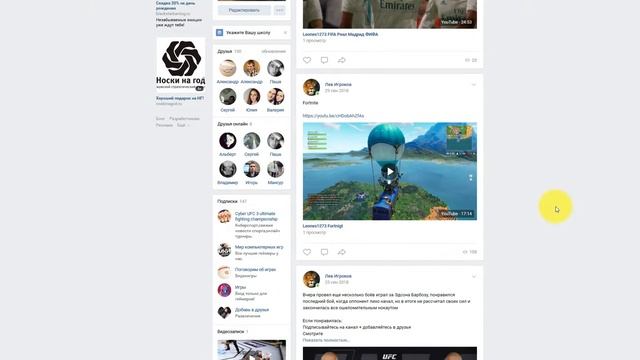Open comments on the Fortnite post
The image size is (640, 360).
[324, 252]
